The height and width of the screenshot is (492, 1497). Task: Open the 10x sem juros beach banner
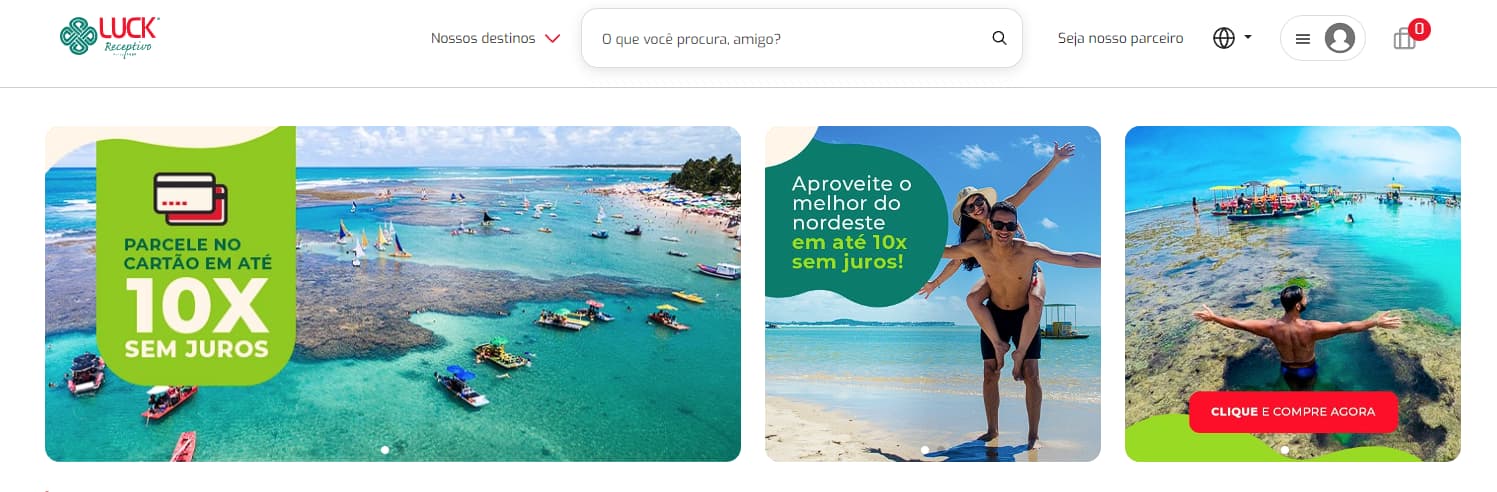coord(393,293)
